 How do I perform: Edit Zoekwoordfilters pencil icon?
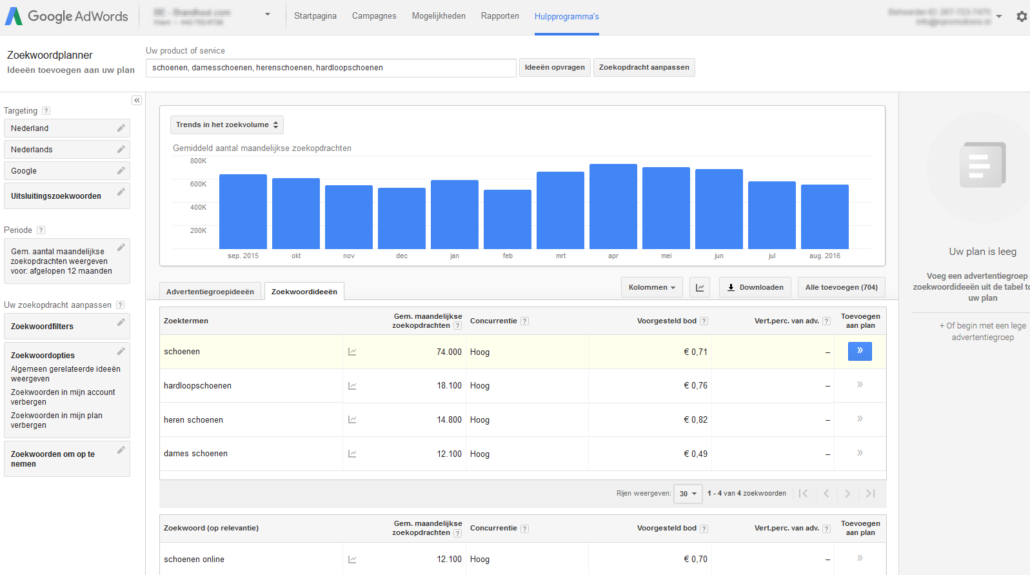click(x=121, y=323)
